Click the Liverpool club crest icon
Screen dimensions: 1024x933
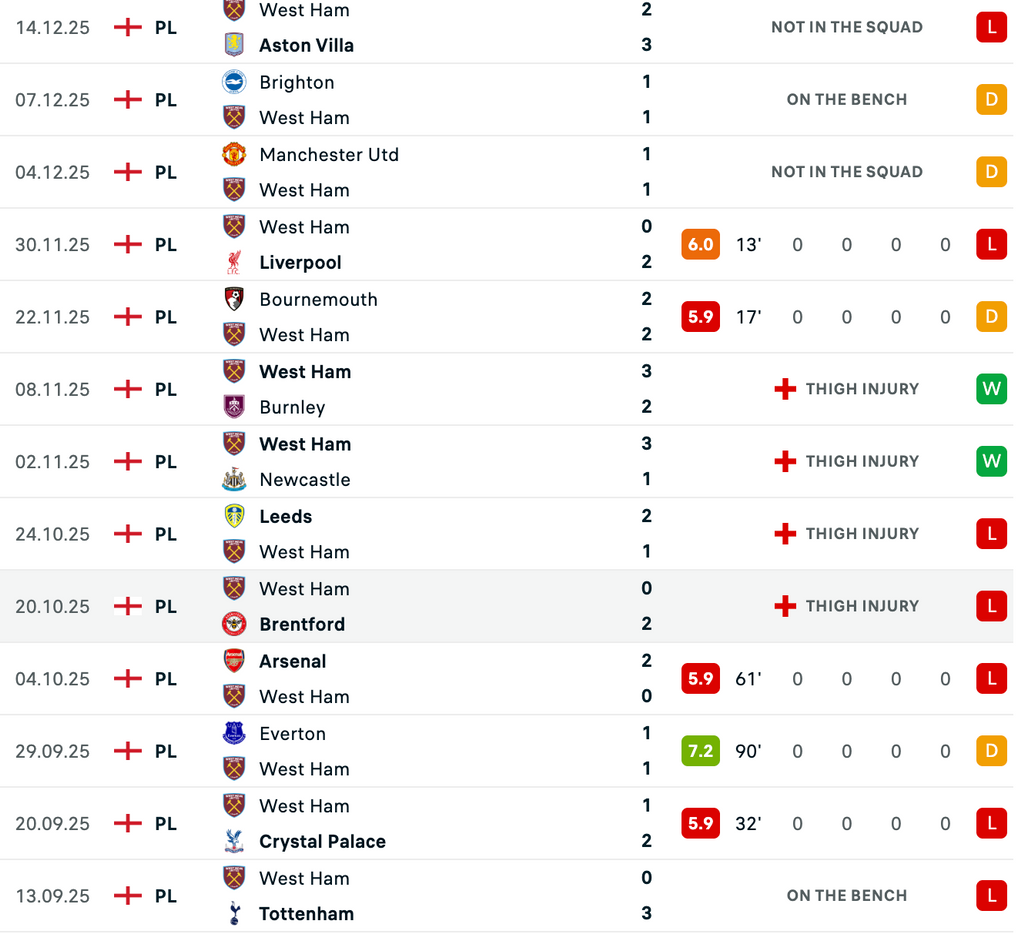tap(234, 263)
